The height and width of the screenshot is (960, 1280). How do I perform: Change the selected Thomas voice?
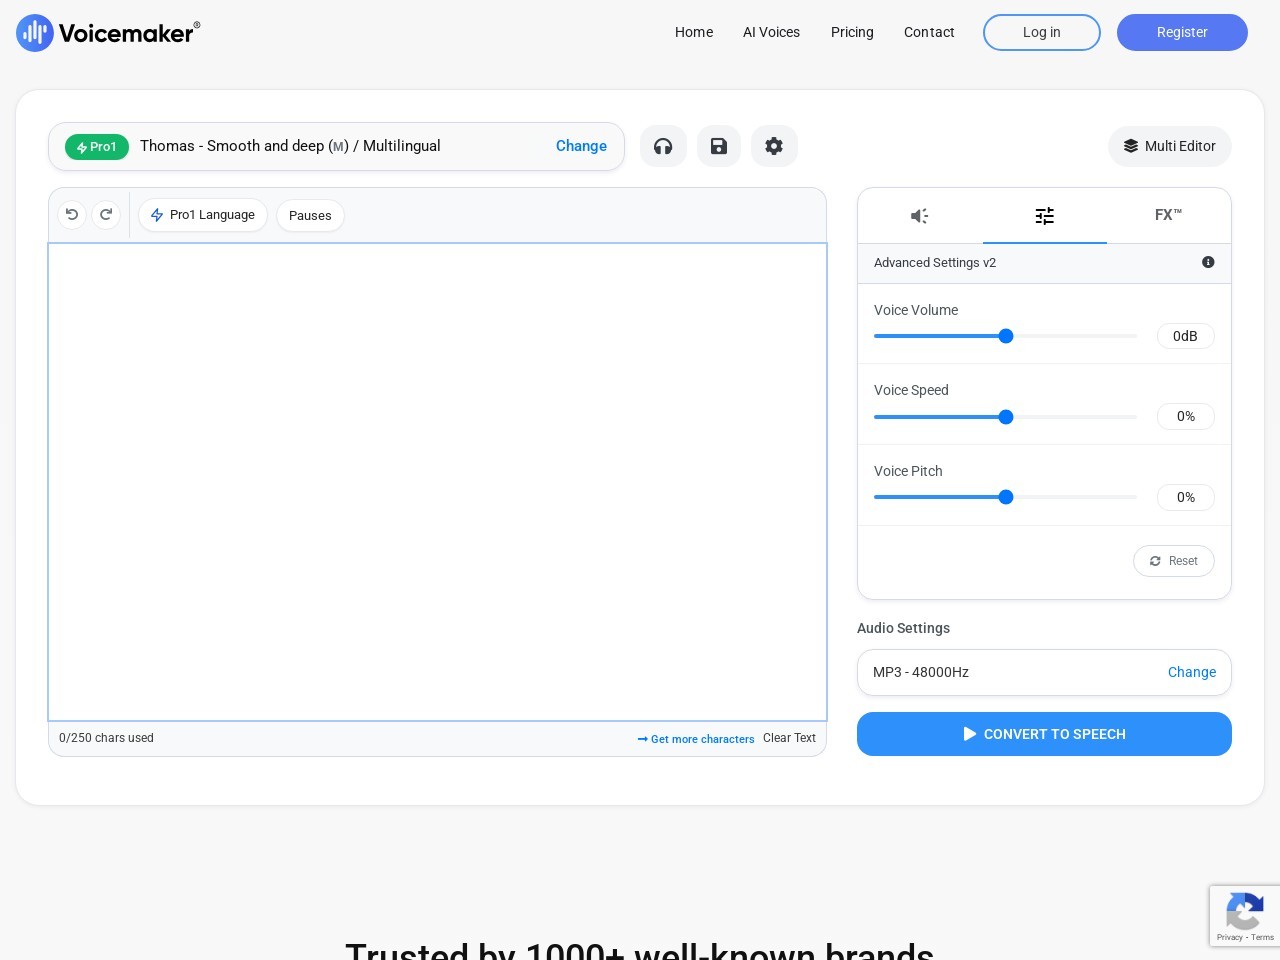pyautogui.click(x=581, y=146)
